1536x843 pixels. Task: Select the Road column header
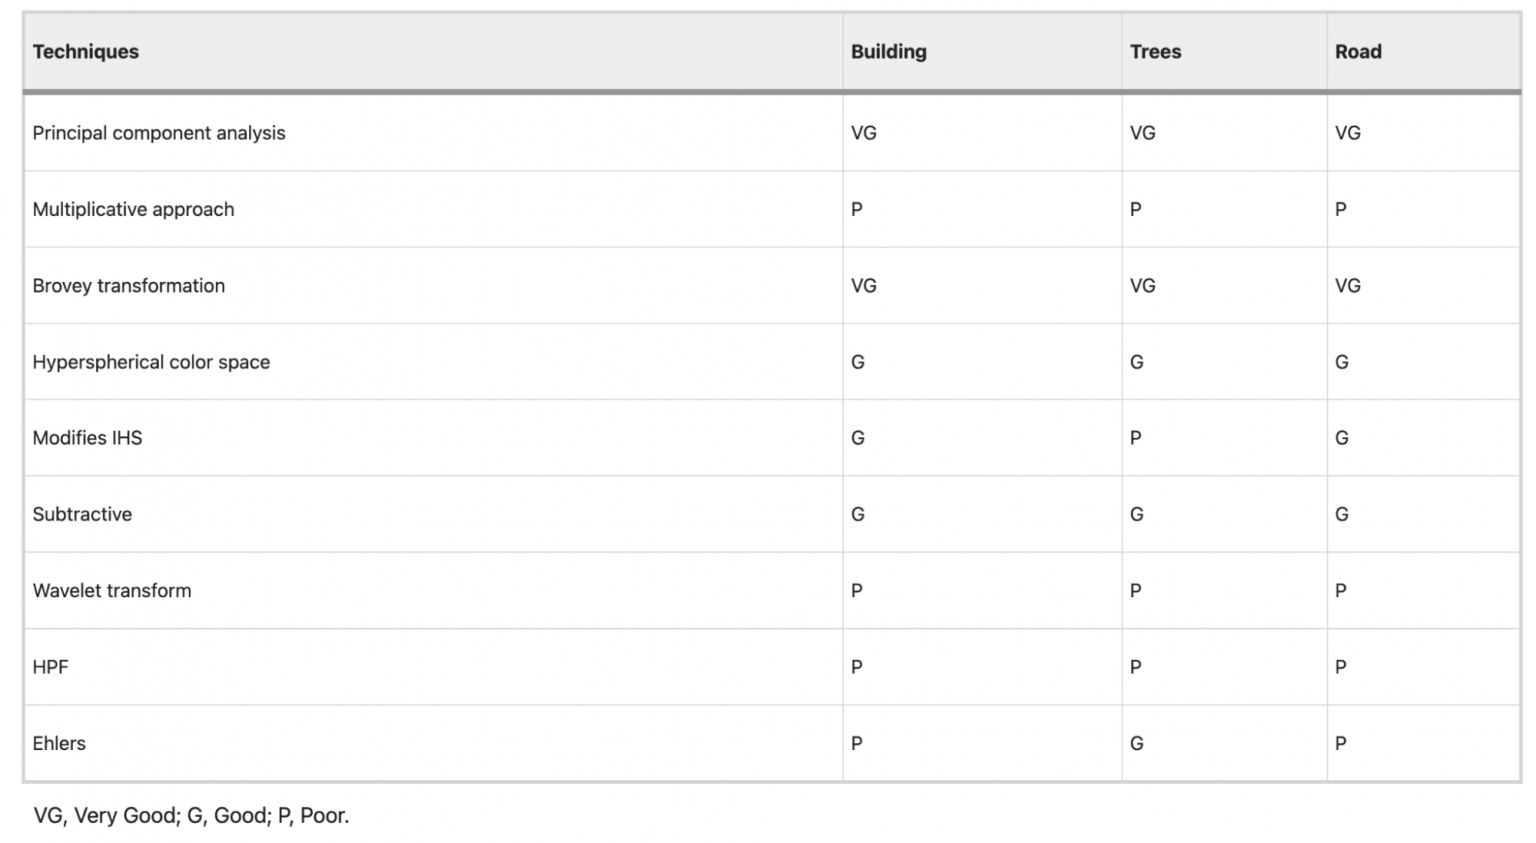tap(1358, 52)
